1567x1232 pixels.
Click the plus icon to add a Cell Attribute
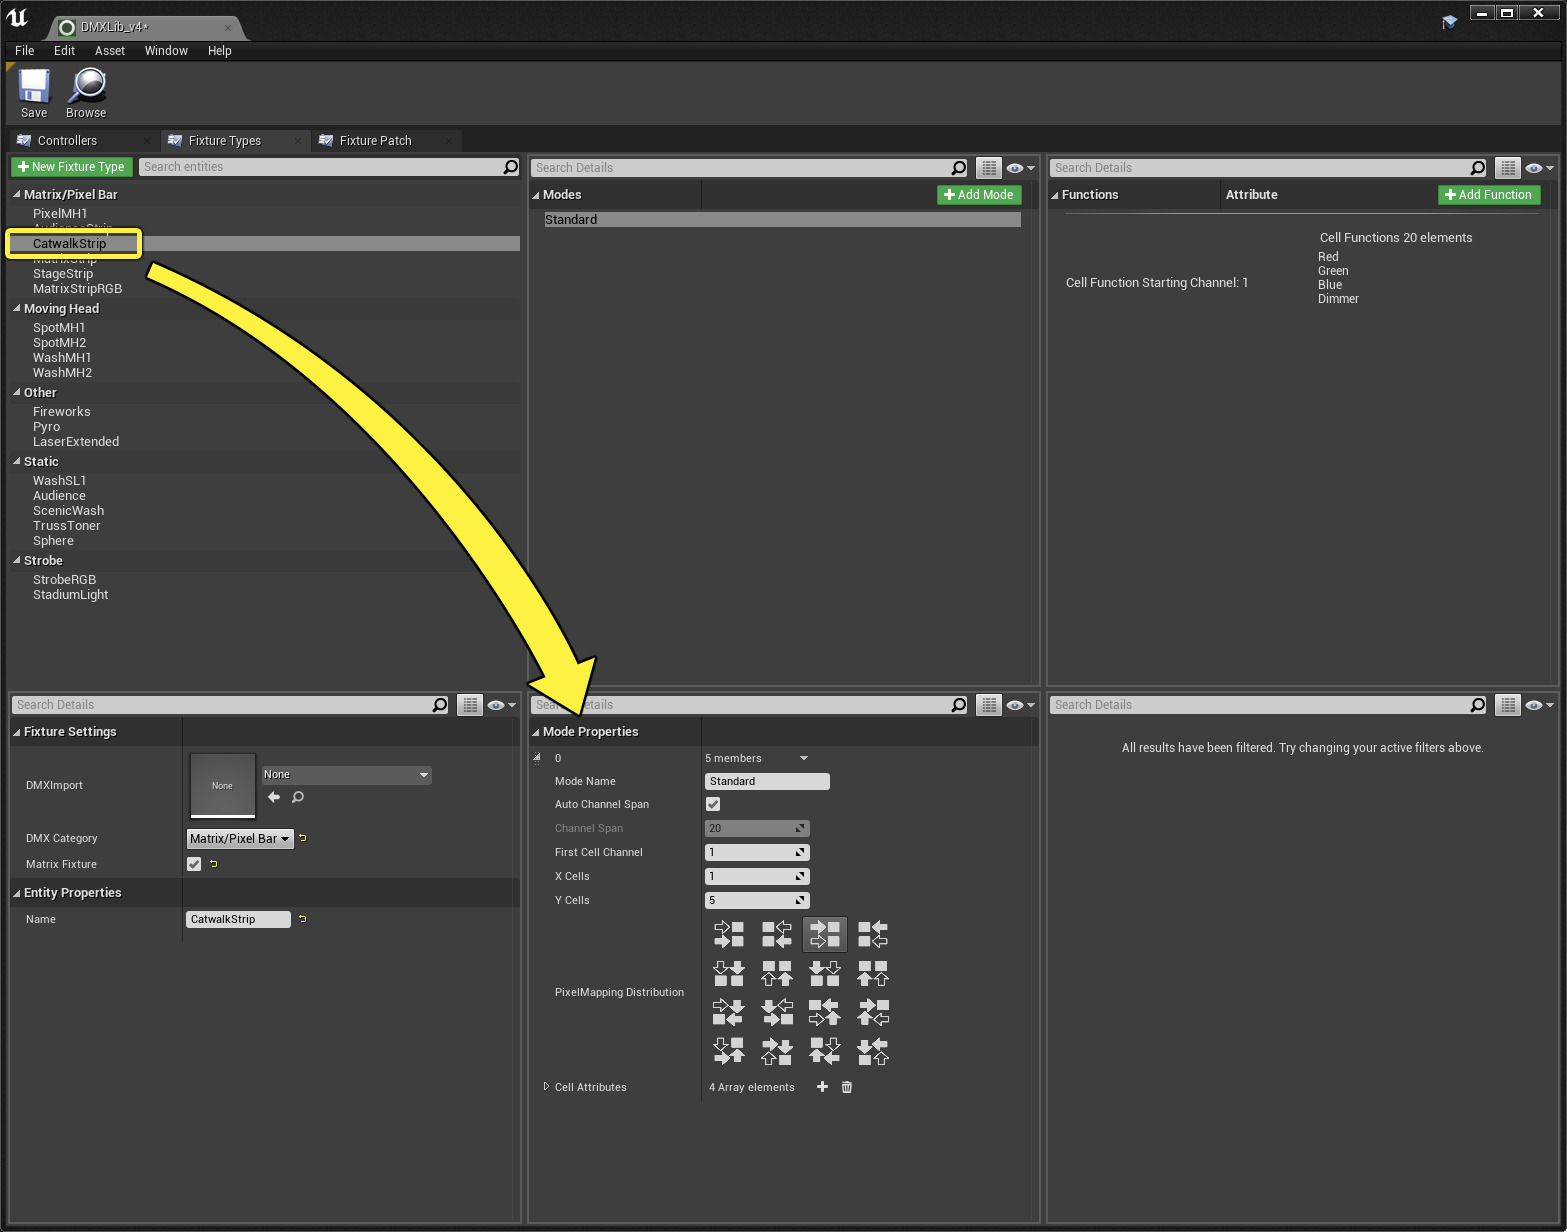822,1087
